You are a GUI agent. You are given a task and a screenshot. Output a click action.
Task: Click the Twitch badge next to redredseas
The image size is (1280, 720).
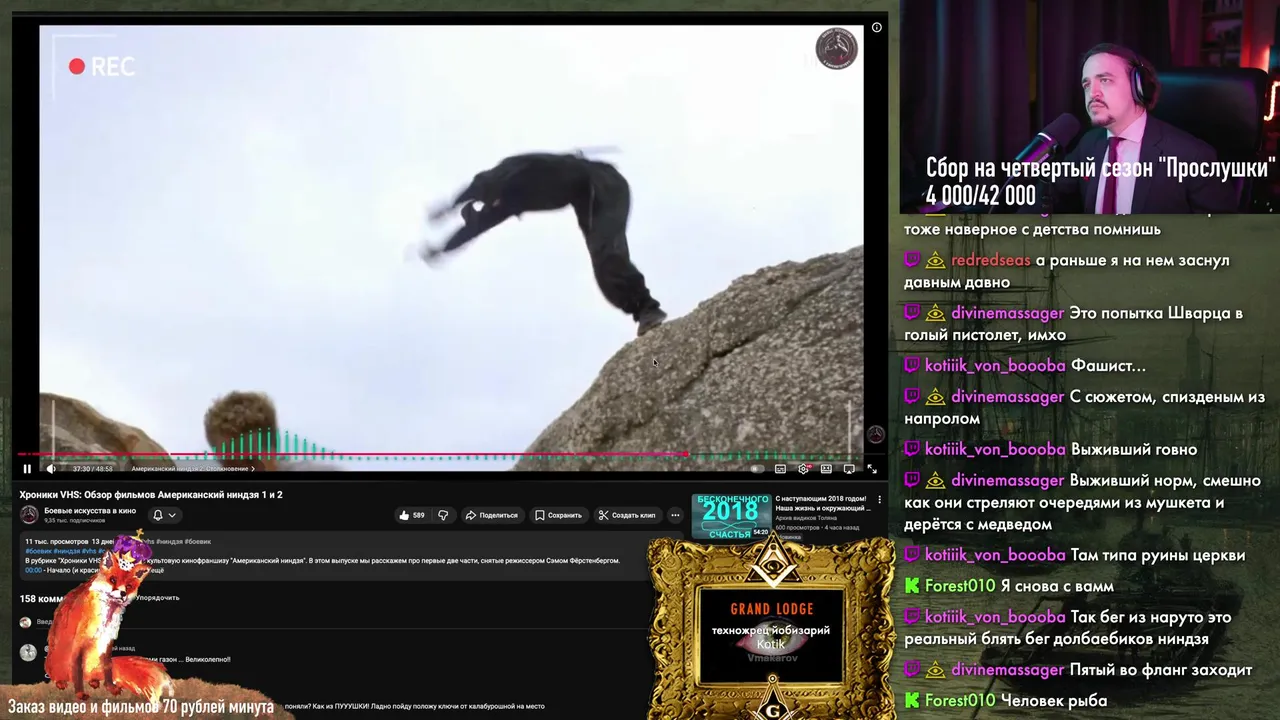coord(912,260)
